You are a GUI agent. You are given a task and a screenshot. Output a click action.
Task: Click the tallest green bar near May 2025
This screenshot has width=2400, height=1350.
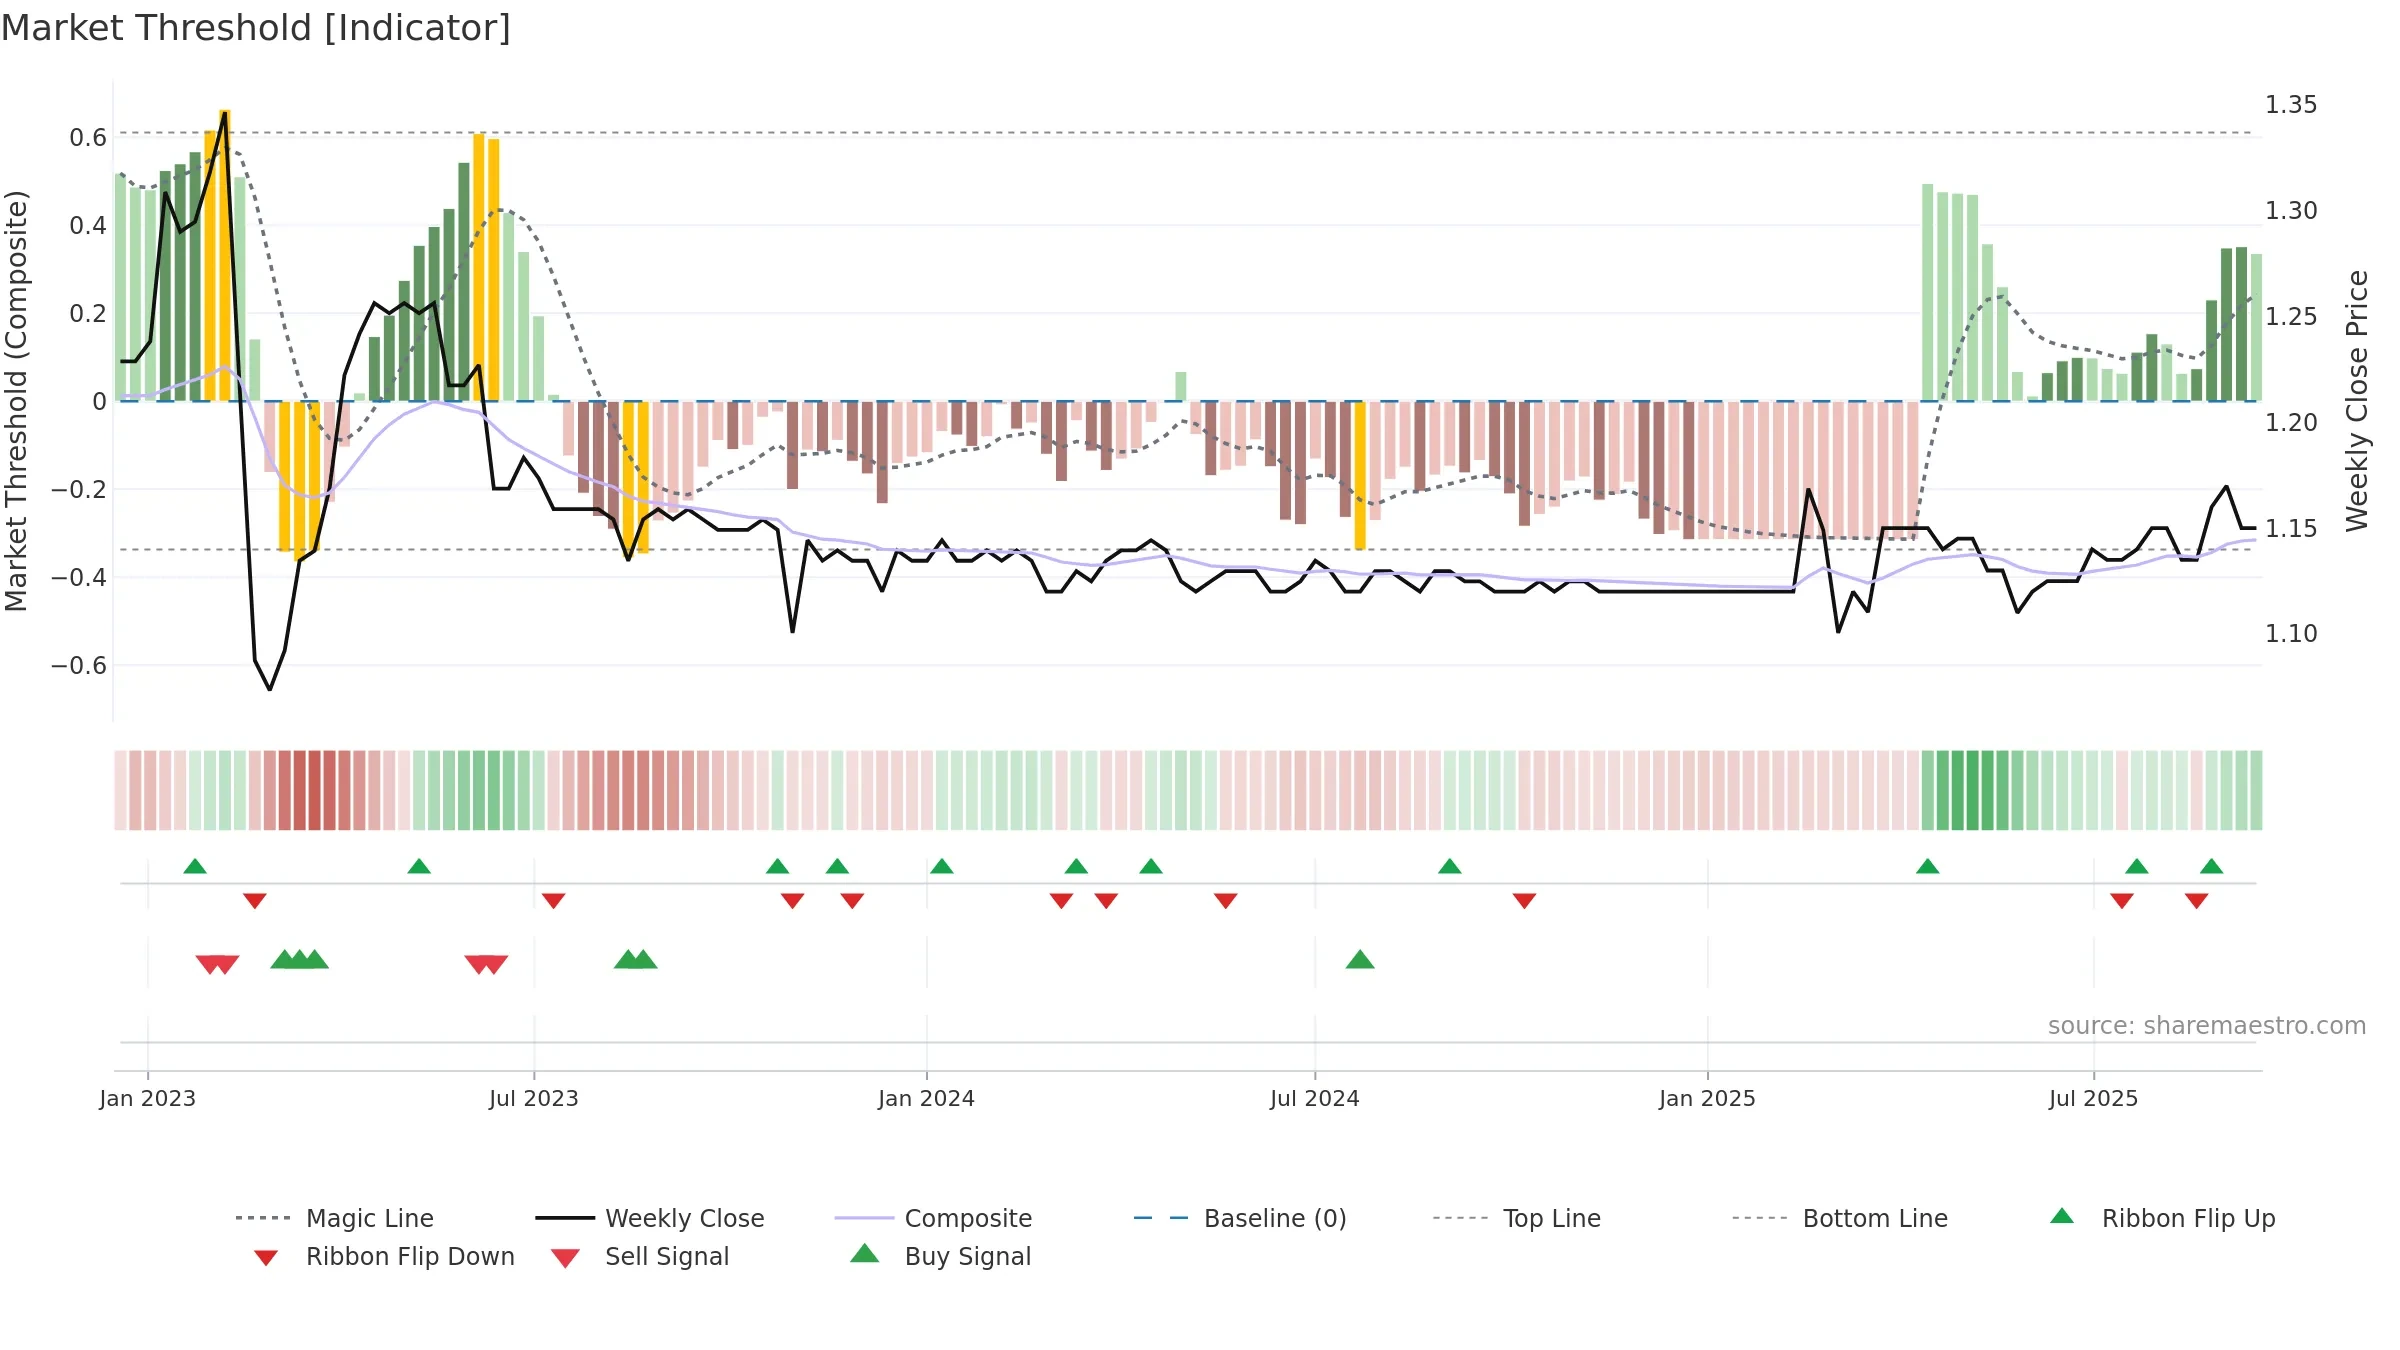[x=1928, y=293]
